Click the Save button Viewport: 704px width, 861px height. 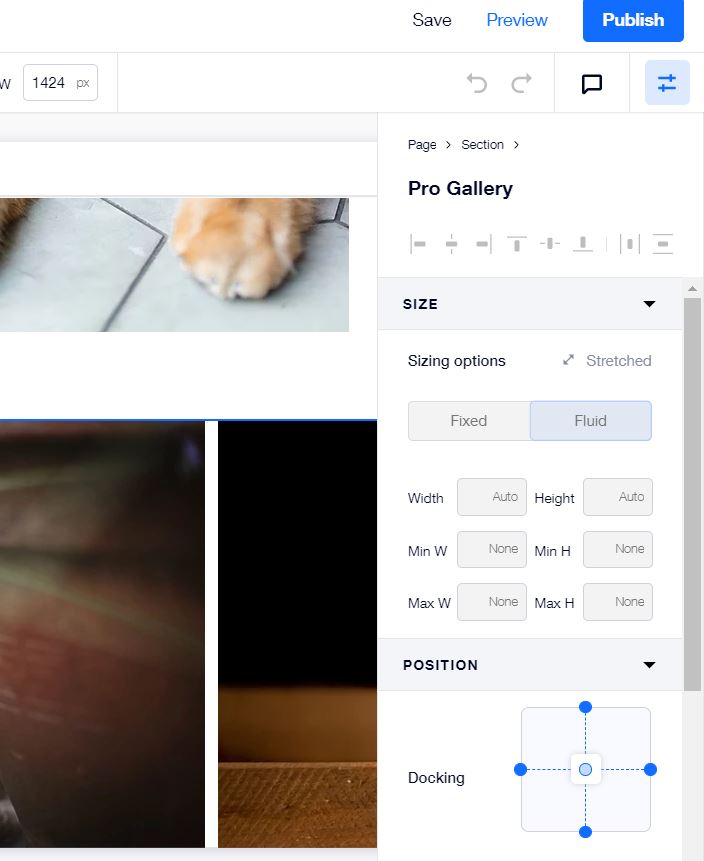tap(432, 20)
